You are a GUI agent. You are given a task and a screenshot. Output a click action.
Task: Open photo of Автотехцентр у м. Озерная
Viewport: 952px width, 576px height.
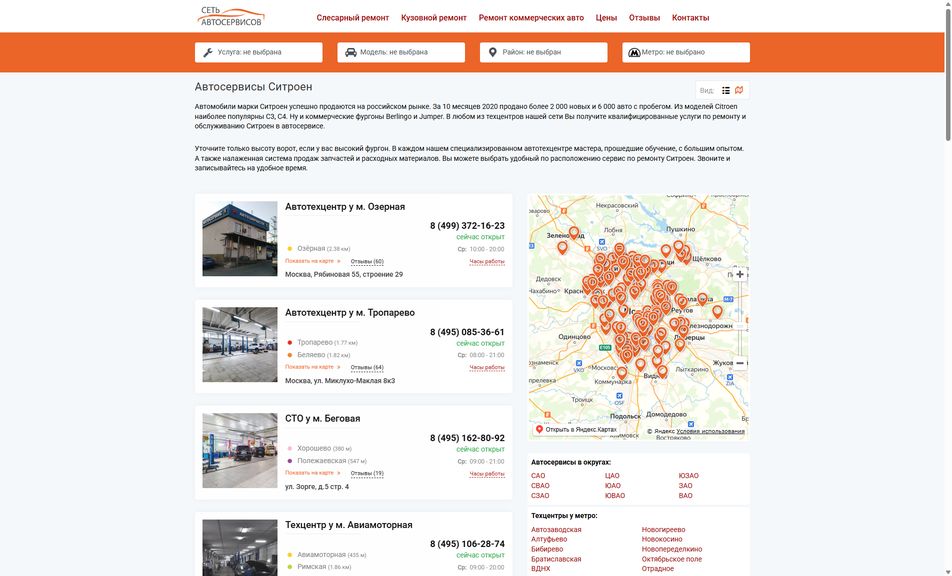pyautogui.click(x=240, y=239)
